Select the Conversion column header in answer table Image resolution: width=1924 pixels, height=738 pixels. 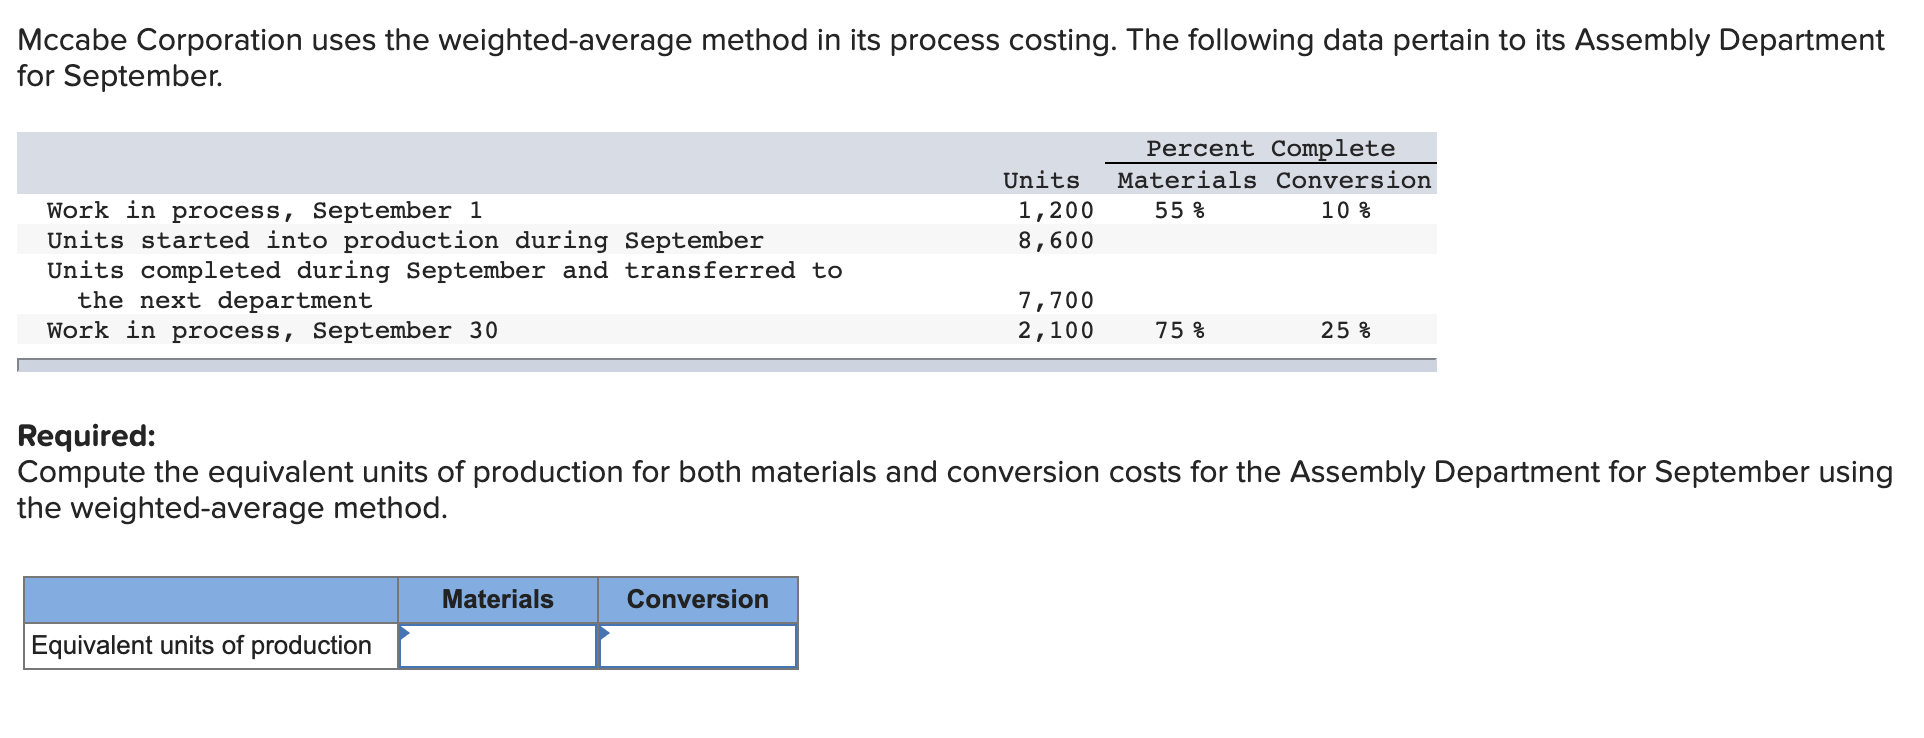pos(698,599)
